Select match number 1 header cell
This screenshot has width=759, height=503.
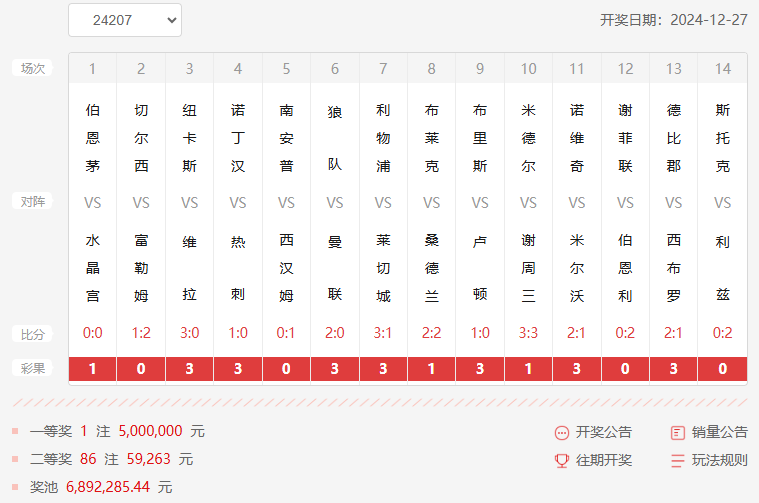(92, 68)
